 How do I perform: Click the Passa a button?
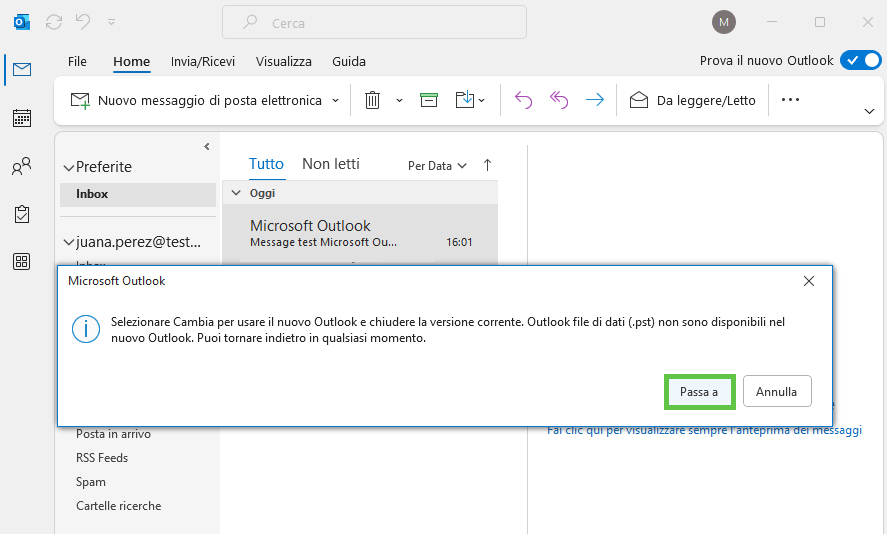tap(699, 391)
